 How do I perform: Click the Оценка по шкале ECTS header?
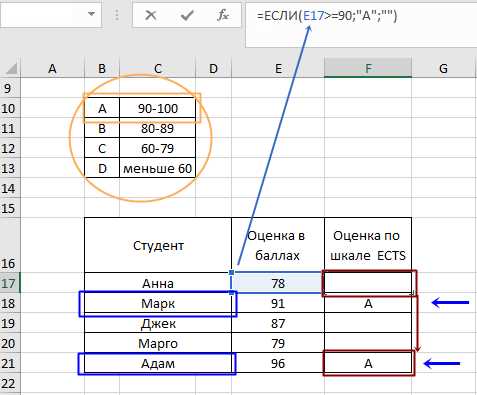(368, 245)
